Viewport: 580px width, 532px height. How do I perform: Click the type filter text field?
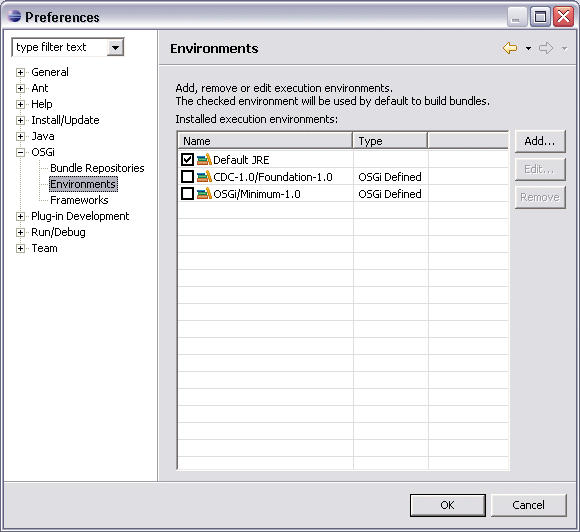60,47
